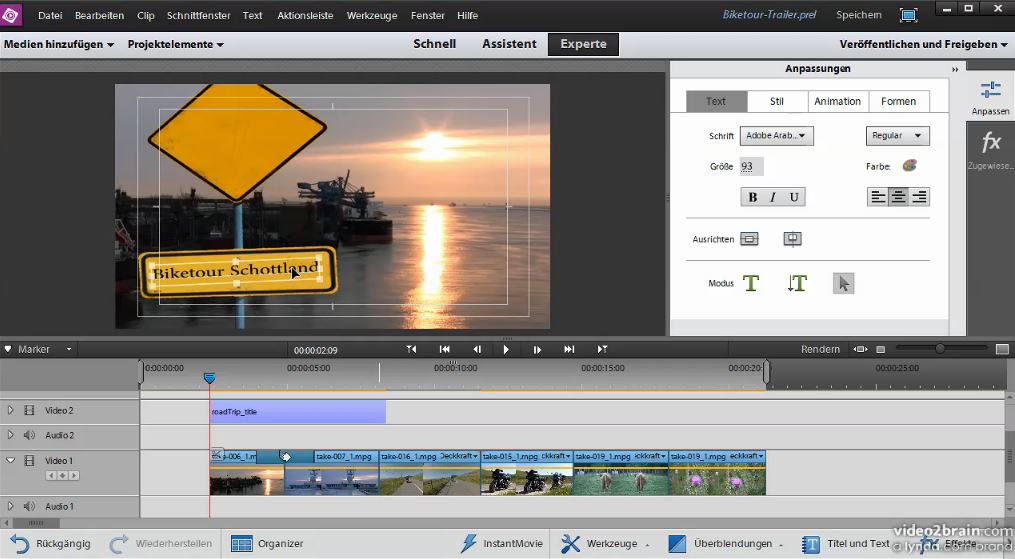Select the horizontal Type tool
Screen dimensions: 1015x559
click(x=751, y=283)
